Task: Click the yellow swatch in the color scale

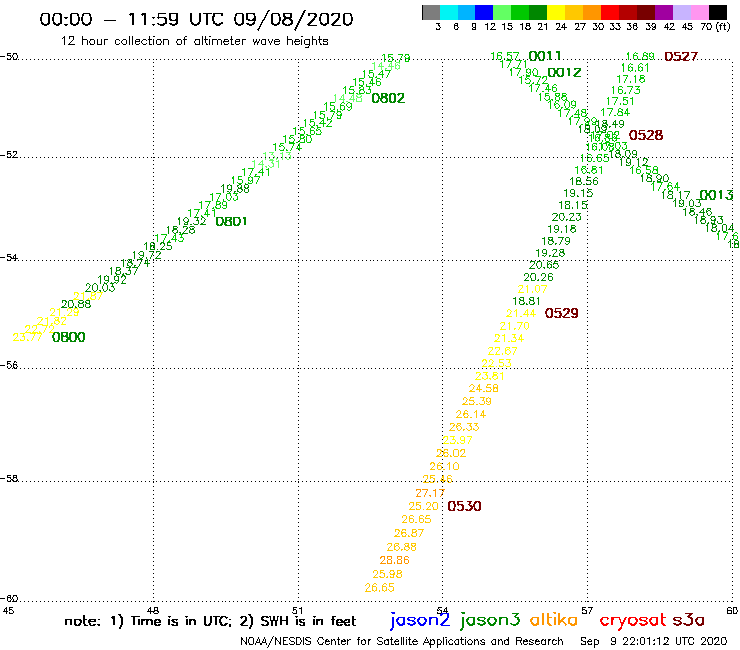Action: click(556, 12)
